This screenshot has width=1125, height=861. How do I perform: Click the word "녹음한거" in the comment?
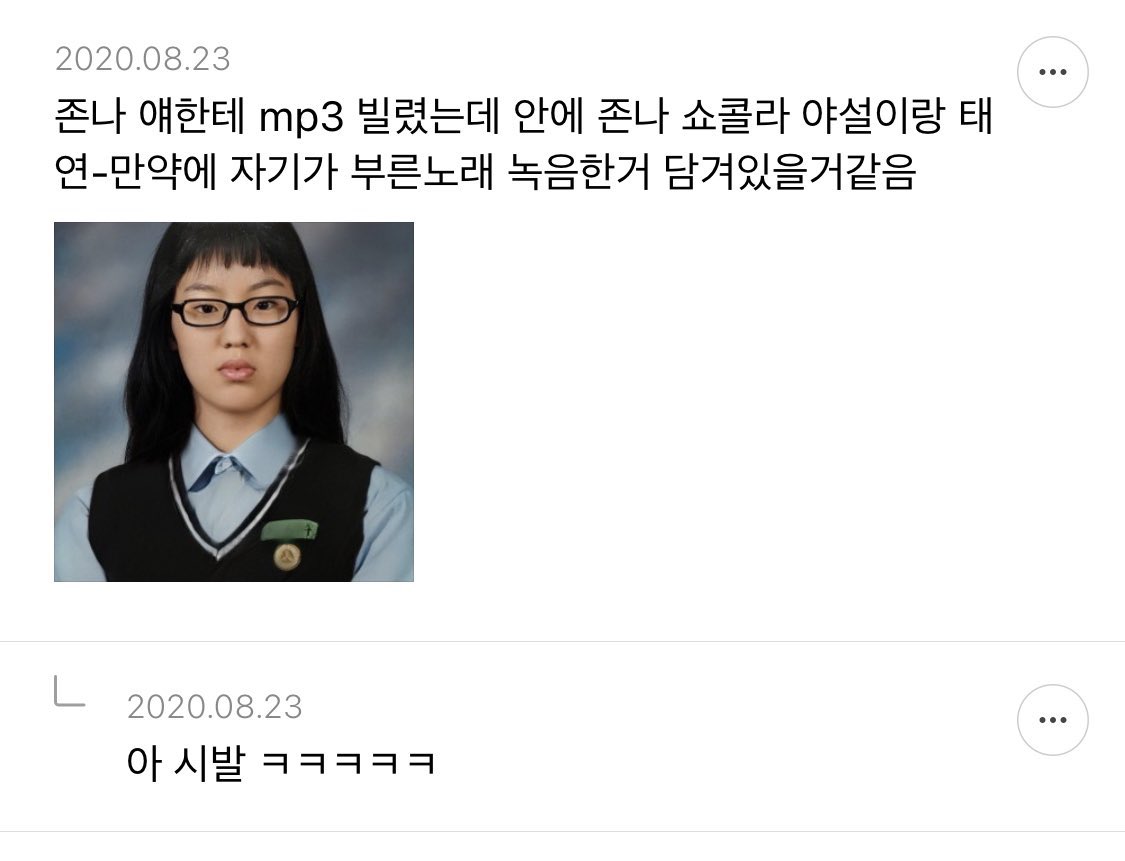578,172
